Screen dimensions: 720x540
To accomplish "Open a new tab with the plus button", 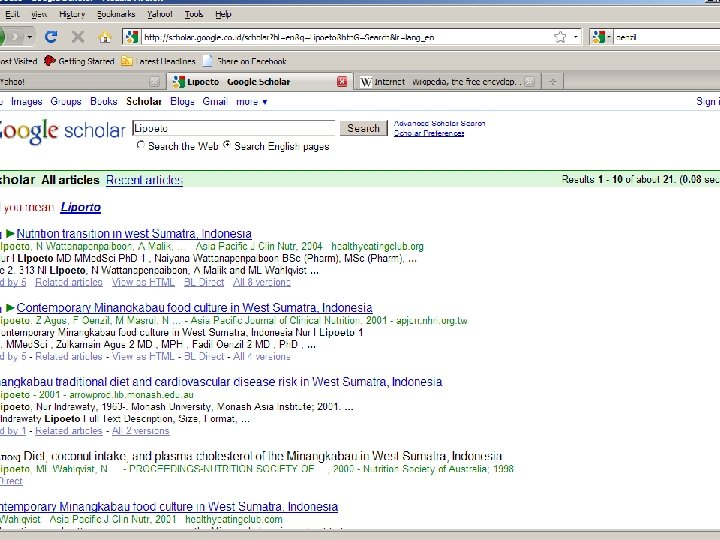I will (x=553, y=82).
